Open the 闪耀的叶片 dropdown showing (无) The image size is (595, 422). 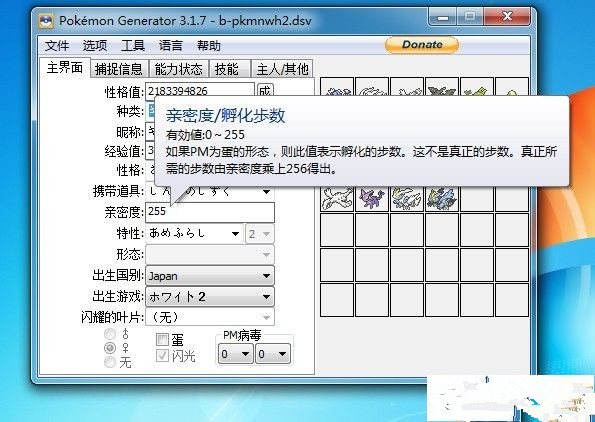click(x=210, y=317)
